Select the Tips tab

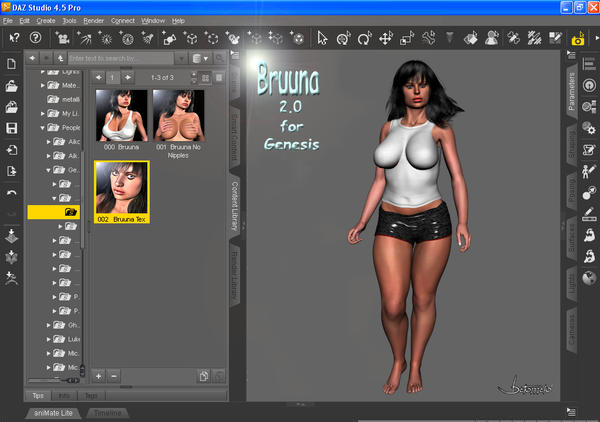(x=38, y=396)
